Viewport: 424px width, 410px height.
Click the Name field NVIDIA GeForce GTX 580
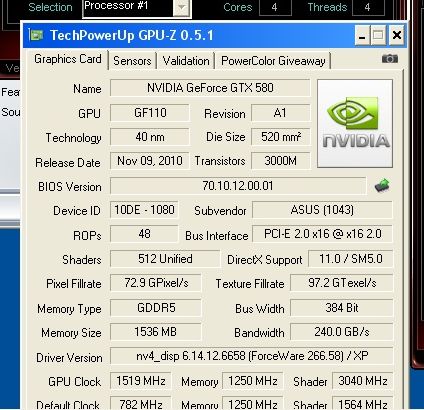(x=210, y=88)
